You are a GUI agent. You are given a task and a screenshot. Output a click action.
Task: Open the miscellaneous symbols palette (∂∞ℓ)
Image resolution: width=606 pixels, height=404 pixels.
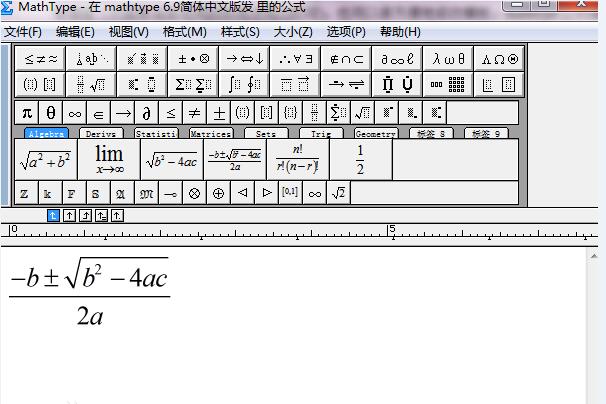[x=397, y=59]
